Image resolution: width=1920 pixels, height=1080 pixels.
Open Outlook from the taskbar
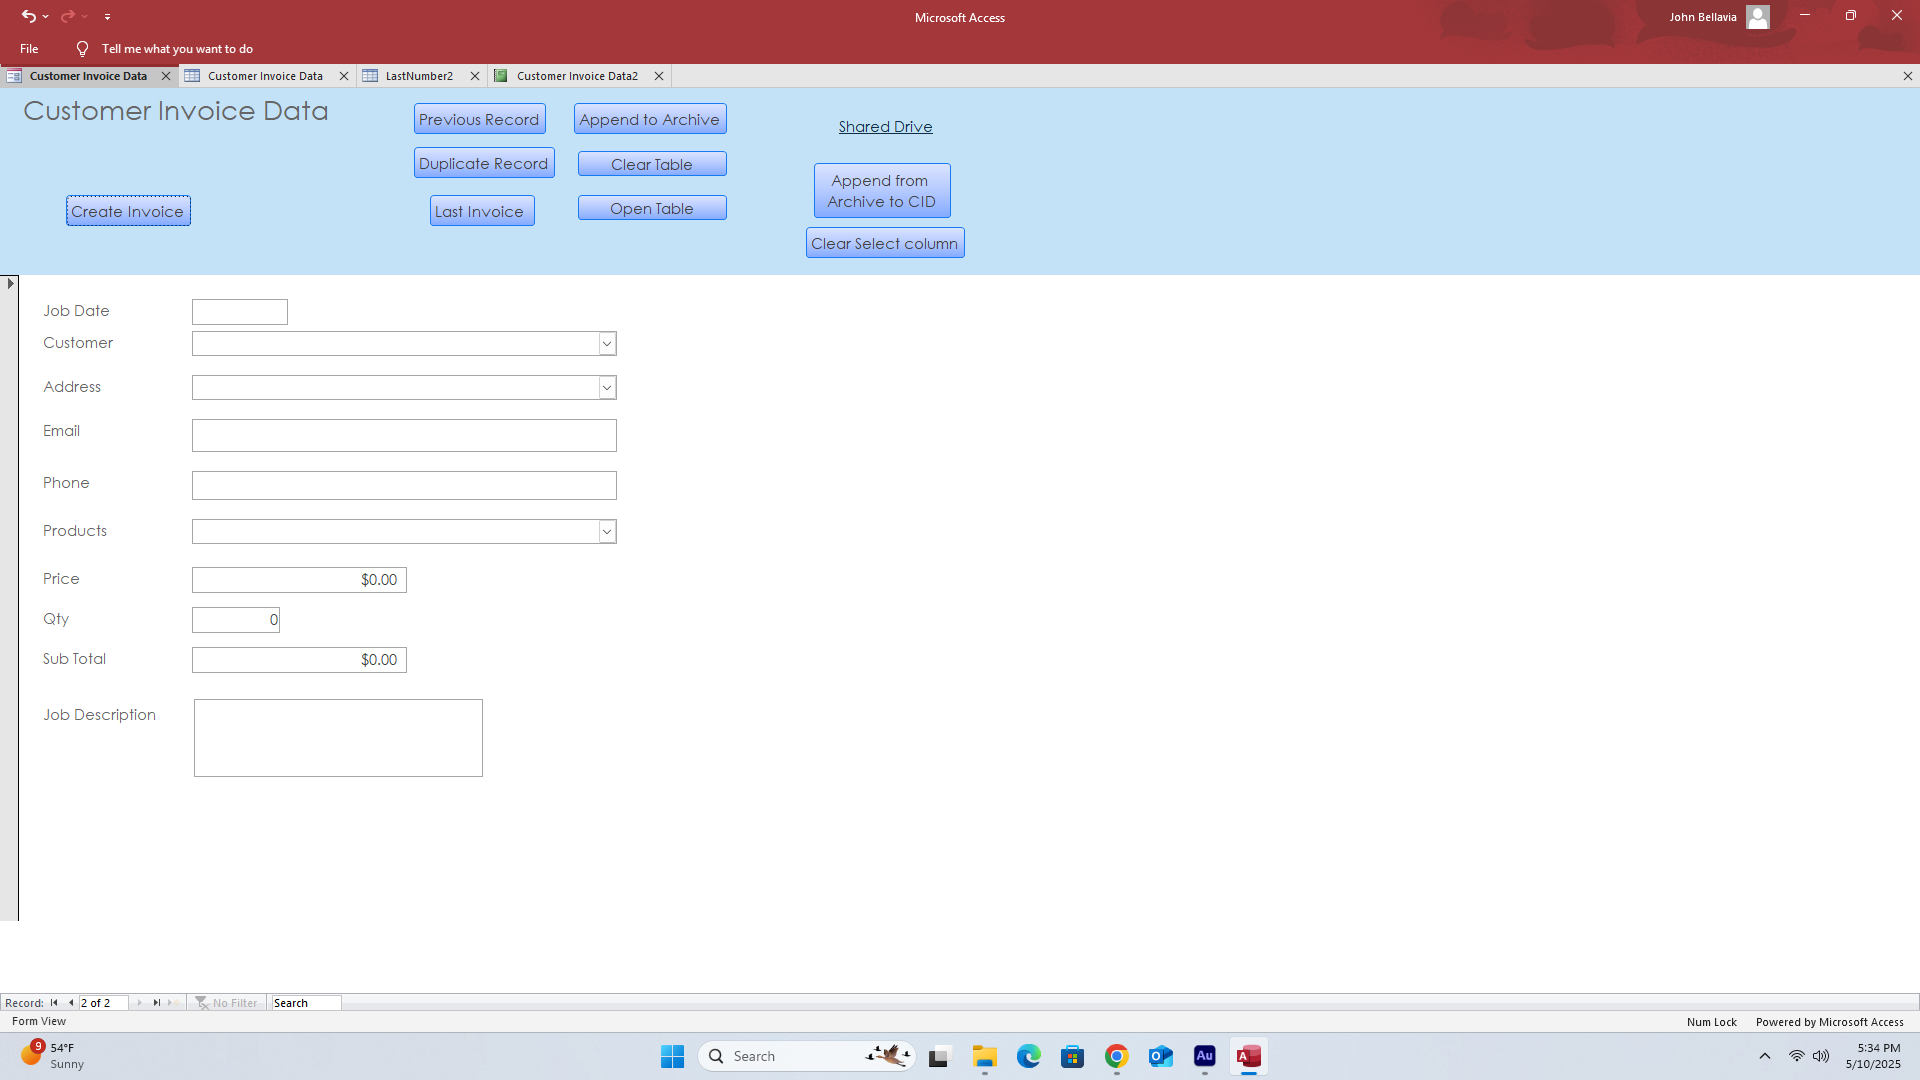(1160, 1056)
